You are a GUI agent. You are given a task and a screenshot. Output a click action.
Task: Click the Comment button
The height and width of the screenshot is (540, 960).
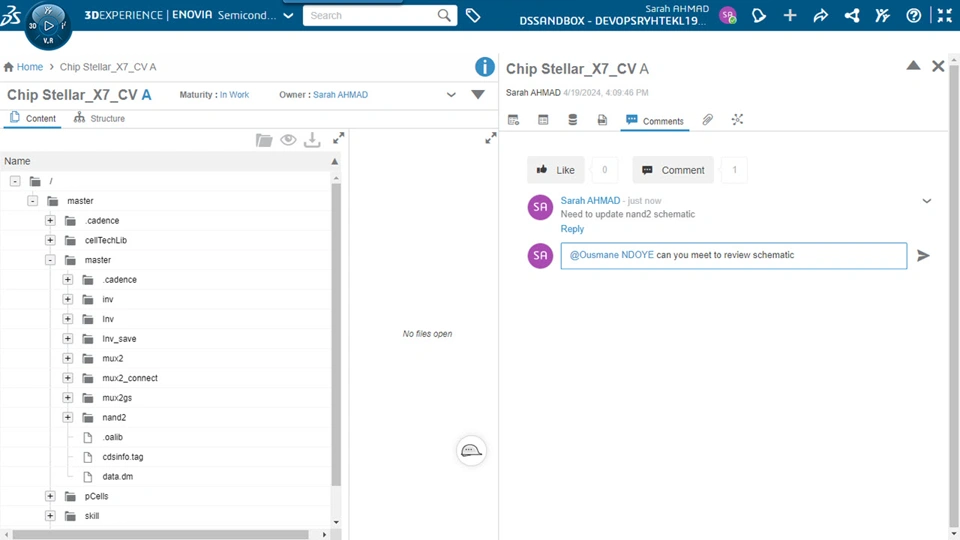click(673, 170)
